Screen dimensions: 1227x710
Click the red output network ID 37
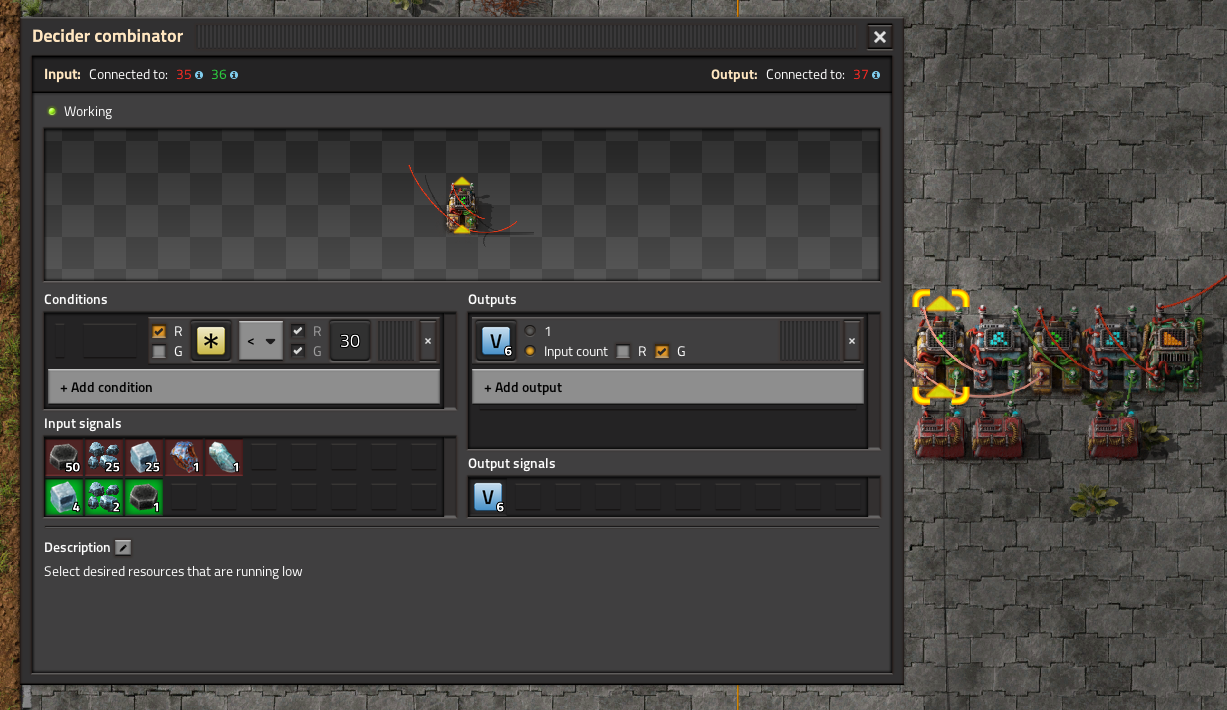tap(861, 75)
